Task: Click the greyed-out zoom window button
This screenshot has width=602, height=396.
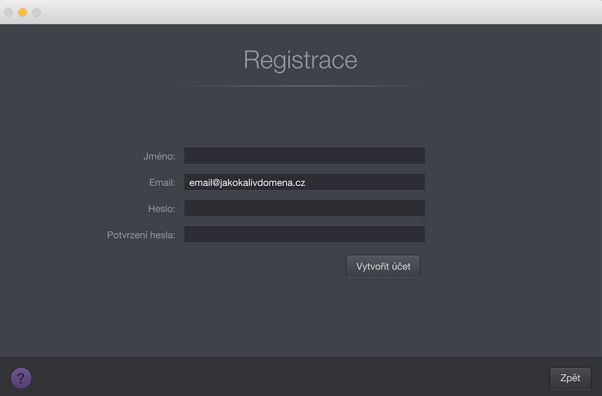Action: (36, 13)
